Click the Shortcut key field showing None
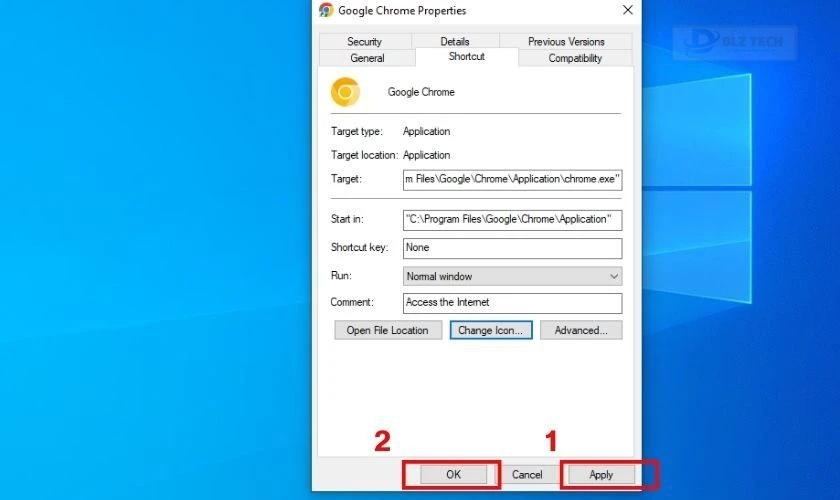This screenshot has height=500, width=840. pos(512,248)
